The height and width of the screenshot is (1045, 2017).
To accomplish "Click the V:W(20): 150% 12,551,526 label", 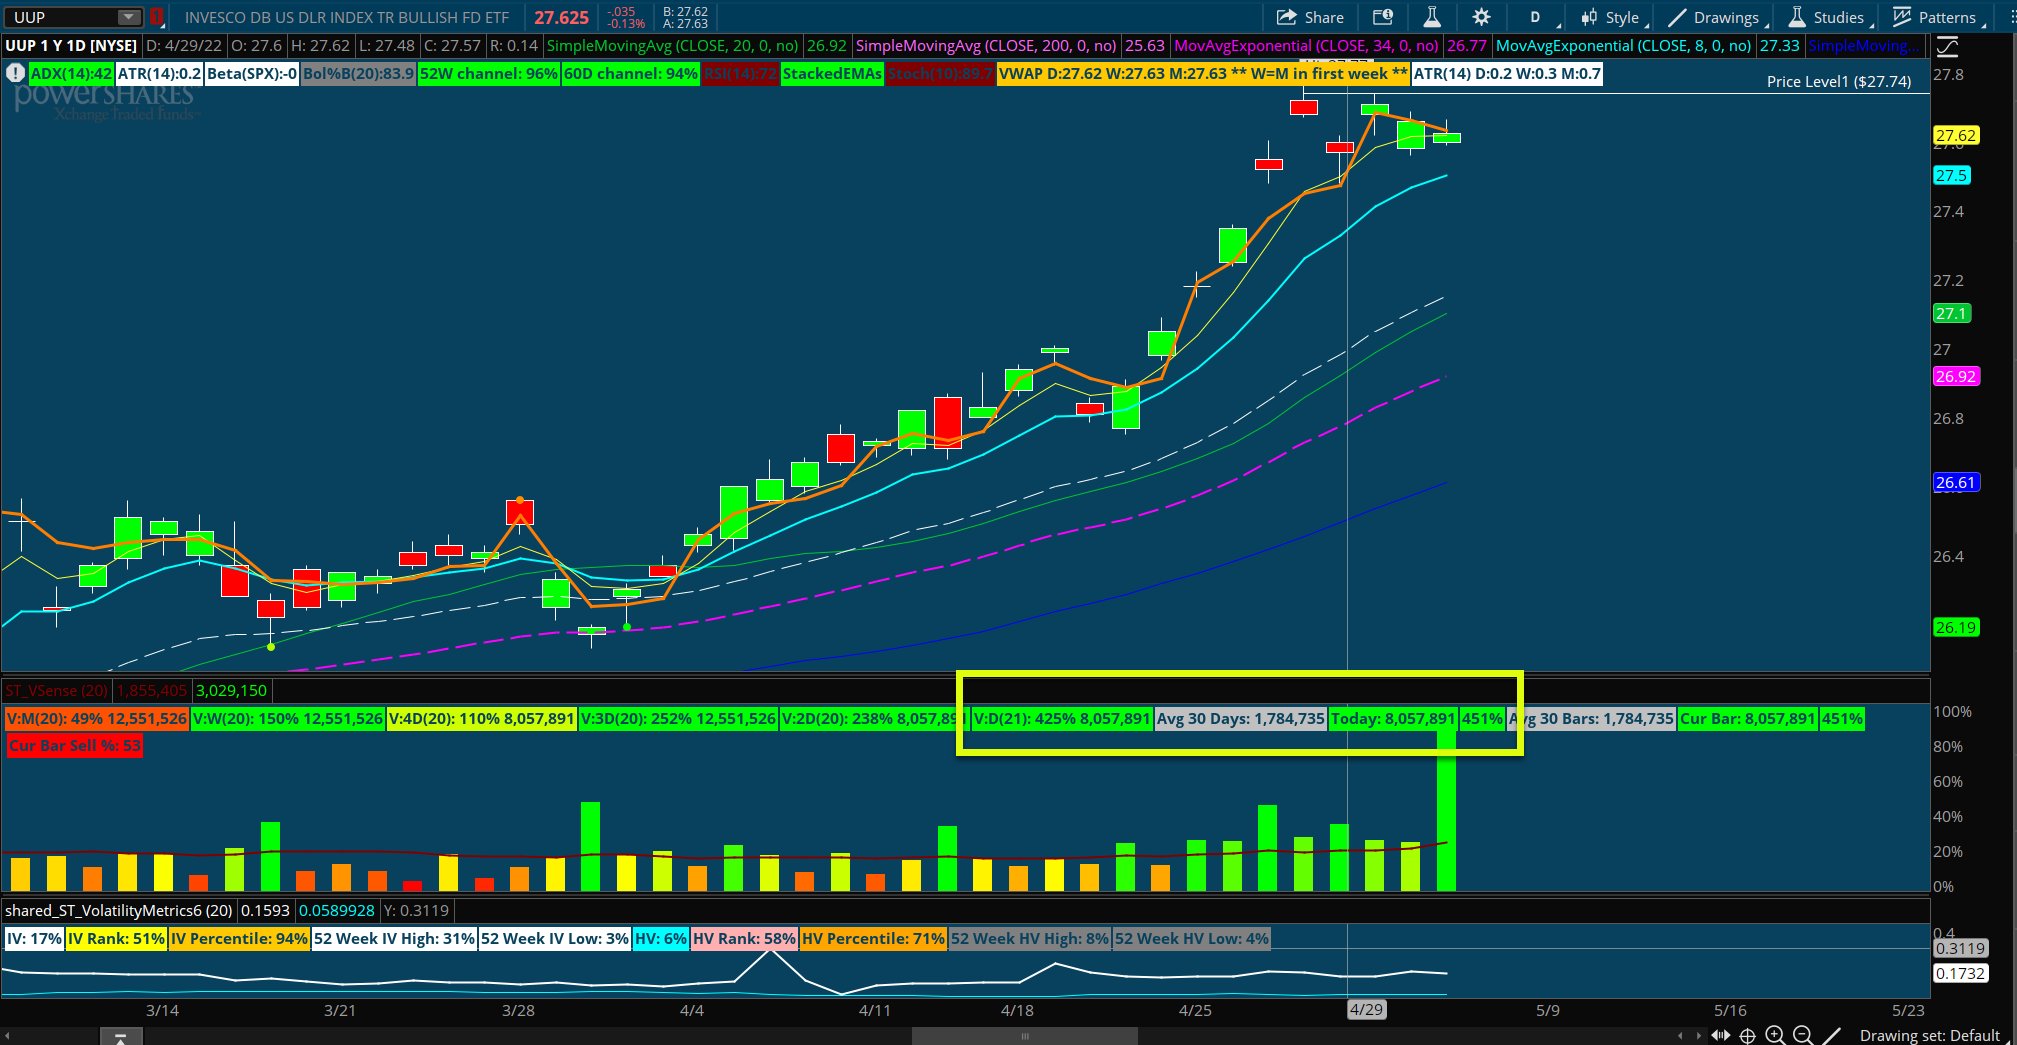I will pos(288,718).
